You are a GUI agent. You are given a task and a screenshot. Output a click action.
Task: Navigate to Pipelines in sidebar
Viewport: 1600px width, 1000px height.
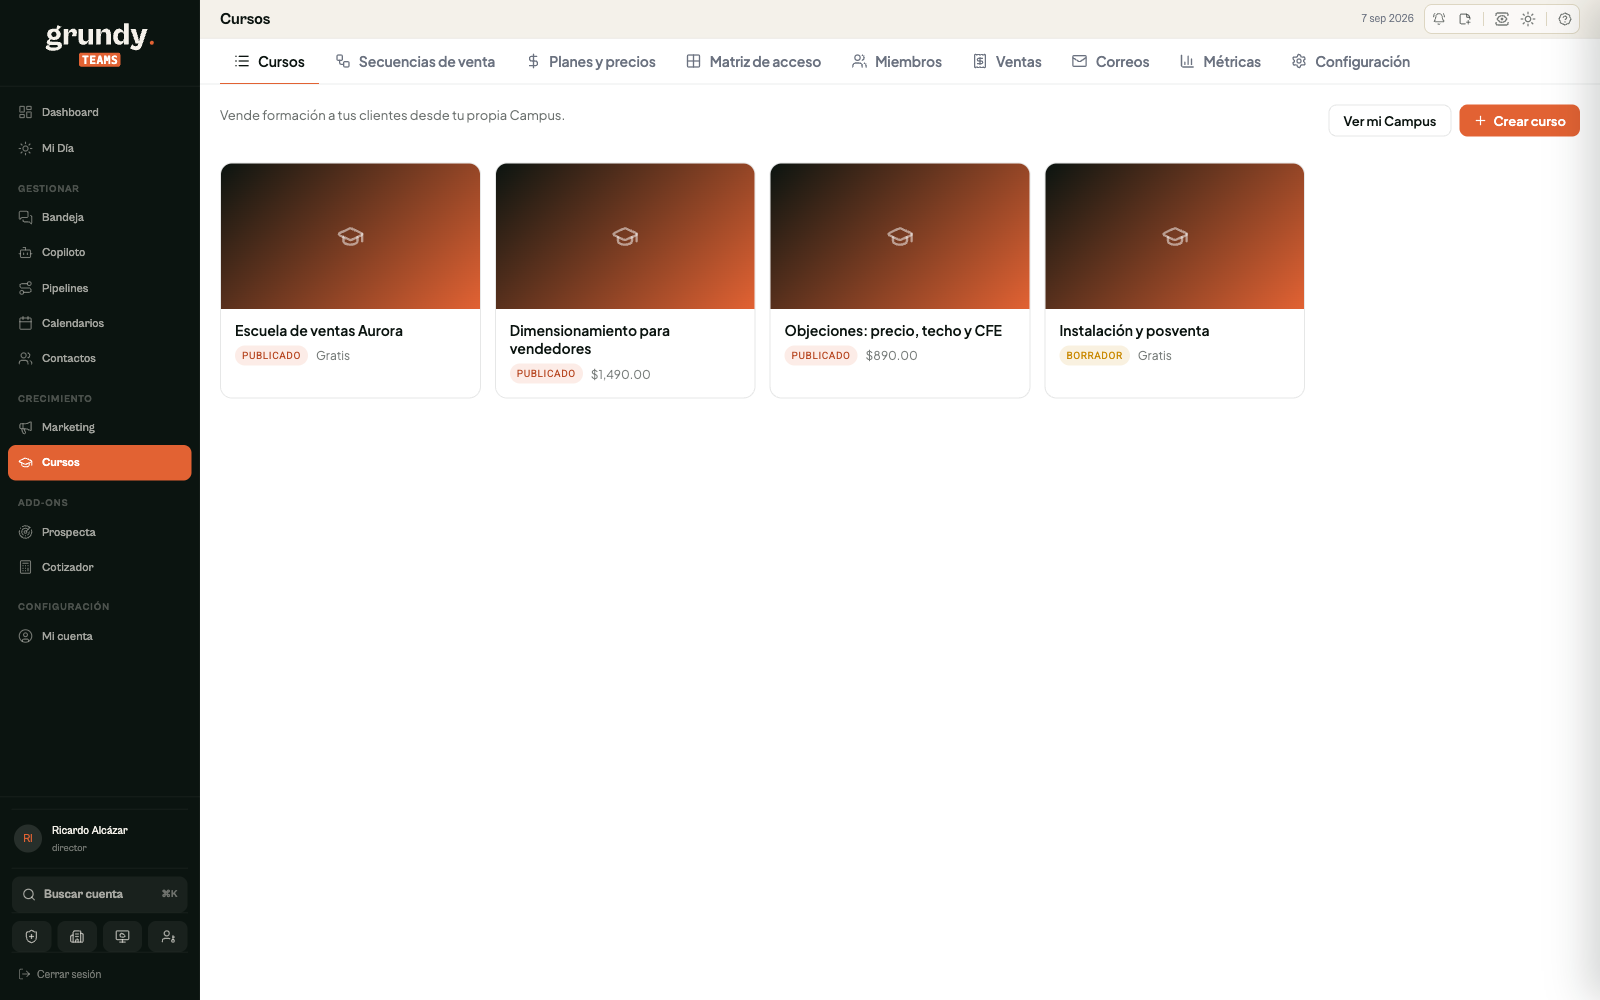[x=99, y=288]
